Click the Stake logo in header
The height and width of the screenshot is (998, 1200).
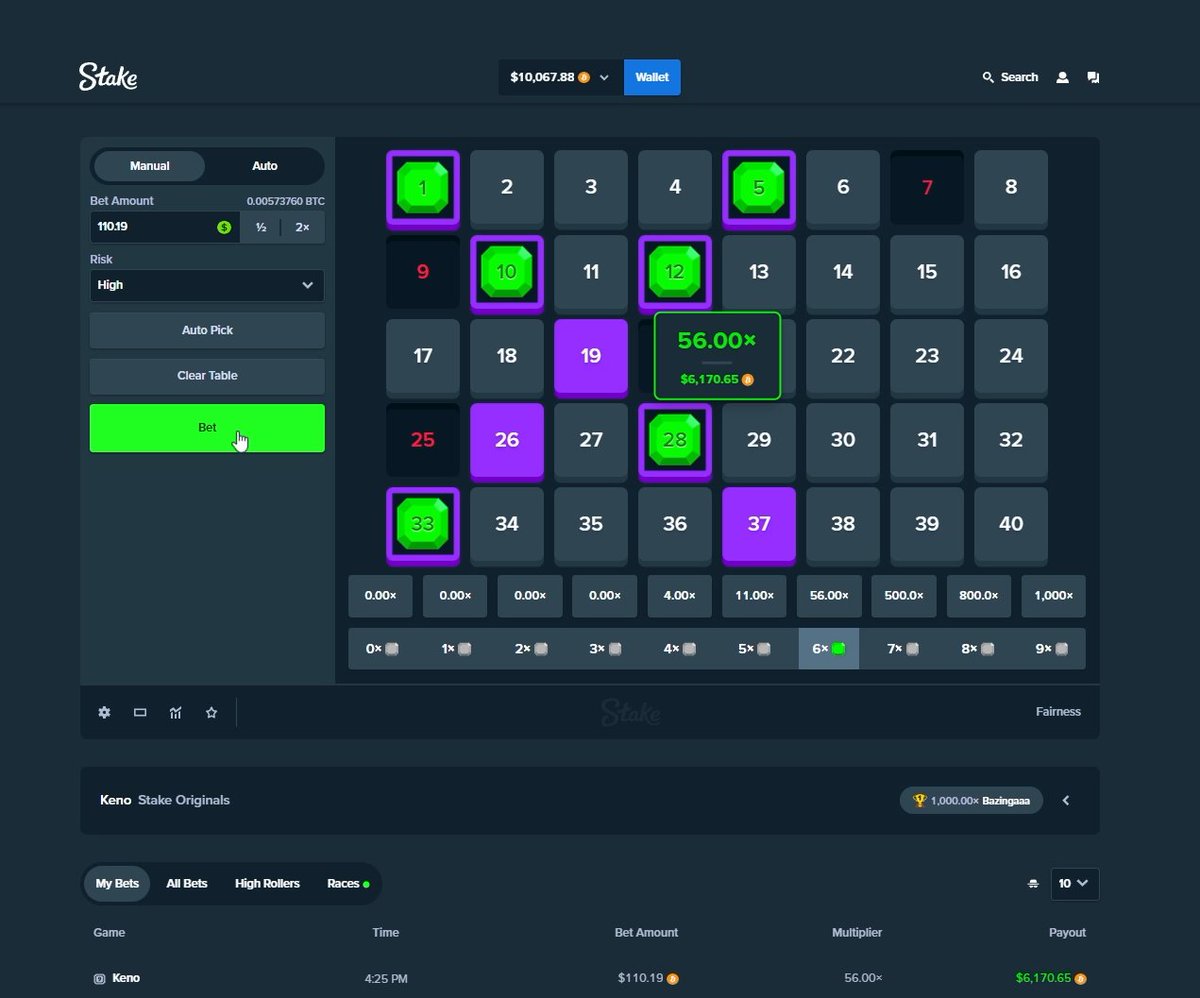108,77
